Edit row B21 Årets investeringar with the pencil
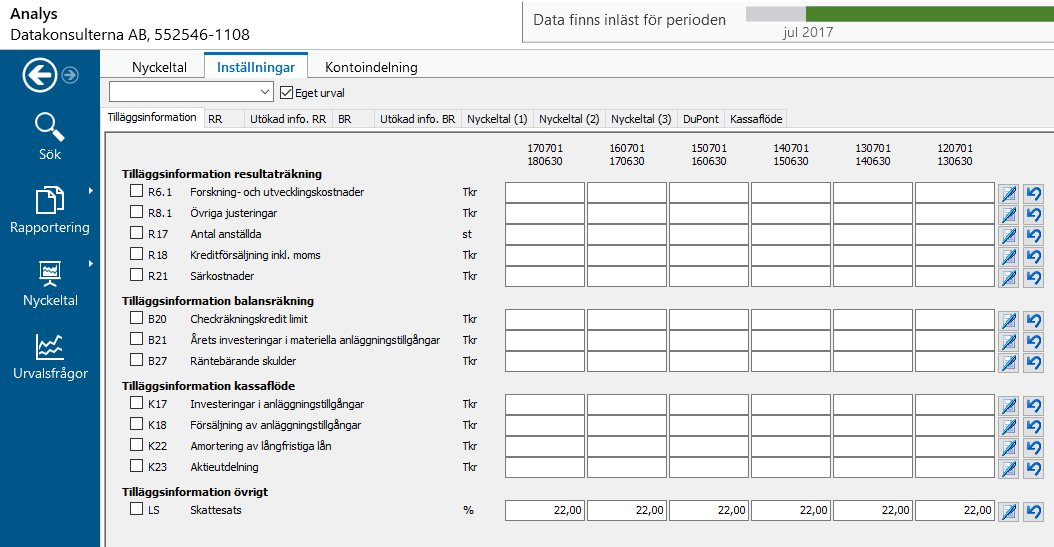The image size is (1054, 547). (1008, 341)
